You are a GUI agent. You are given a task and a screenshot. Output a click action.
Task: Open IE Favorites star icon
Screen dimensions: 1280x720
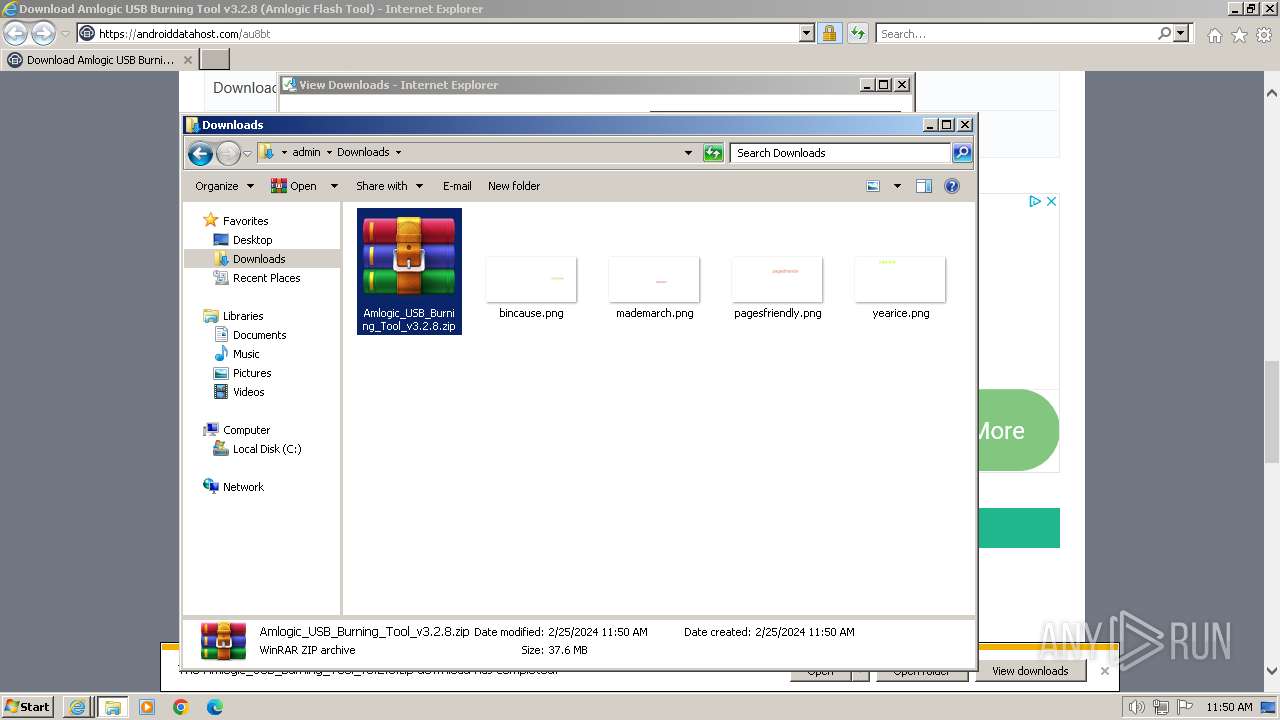[x=1239, y=35]
